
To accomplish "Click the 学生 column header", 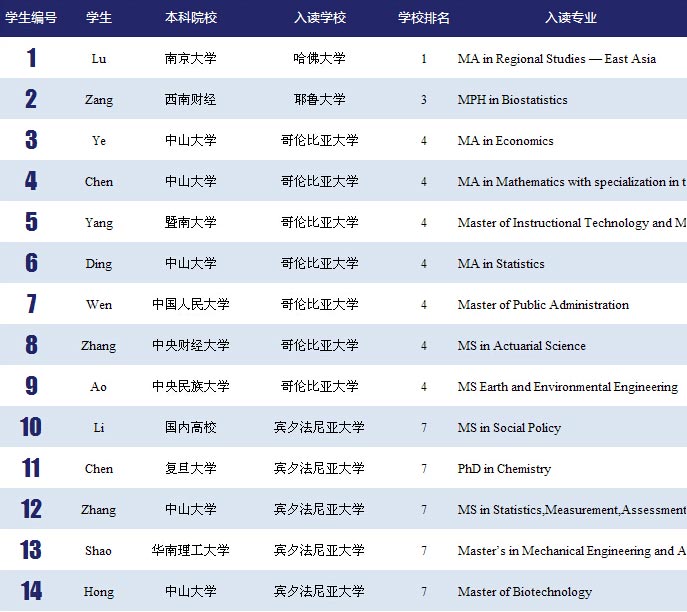I will tap(99, 18).
